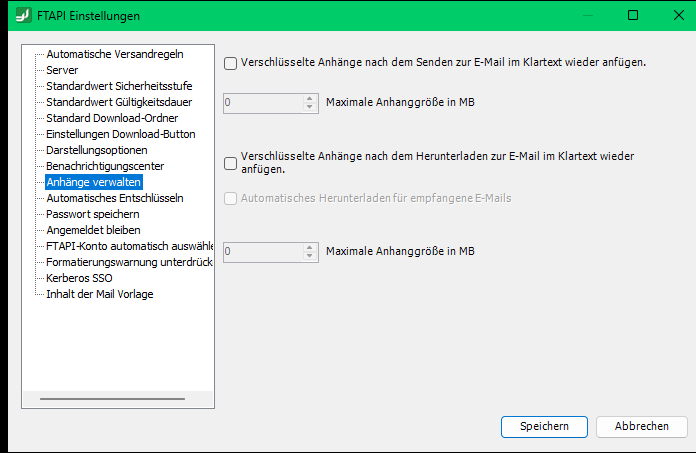The image size is (696, 453).
Task: Click first Maximale Anhanggröße input field
Action: tap(264, 103)
